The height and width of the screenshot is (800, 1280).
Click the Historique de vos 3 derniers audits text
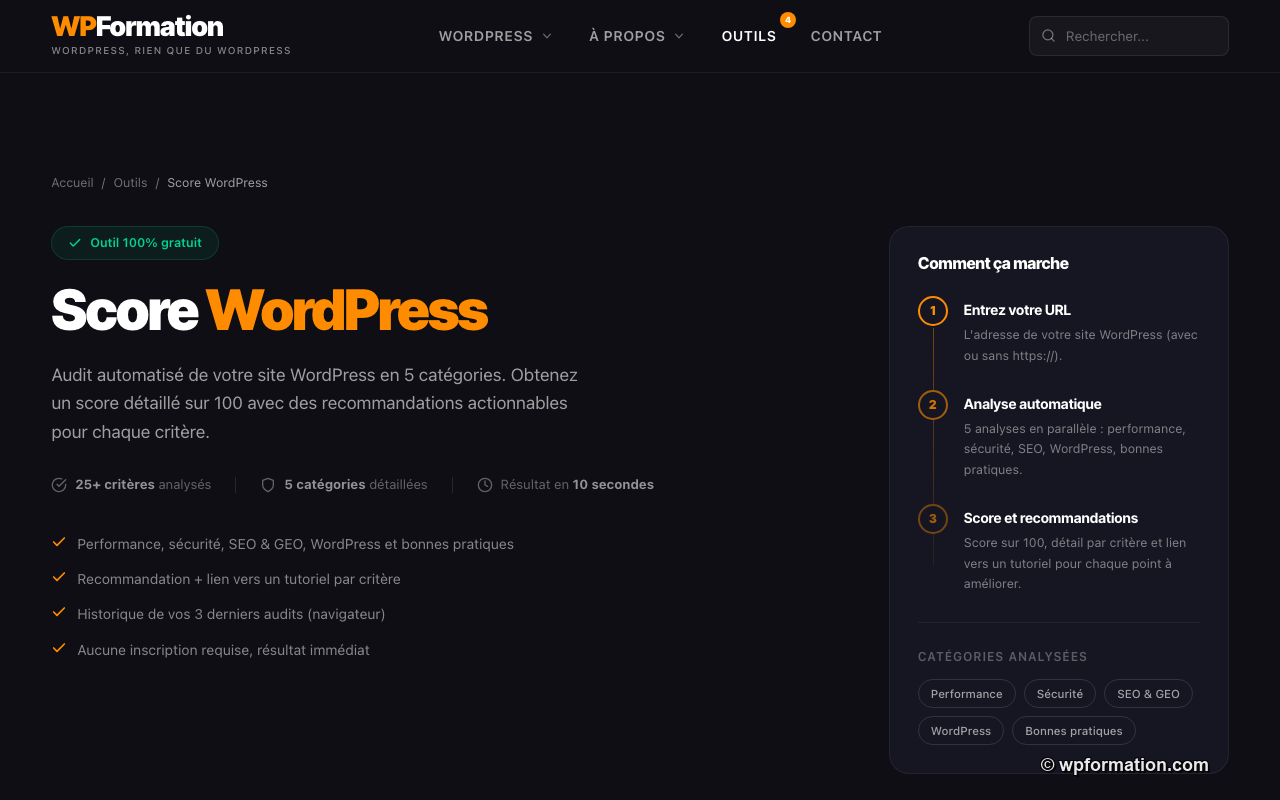[231, 614]
